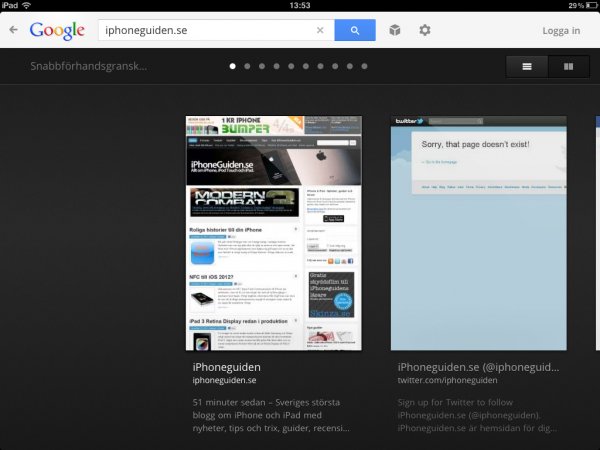Select the ninth page indicator dot

tap(350, 66)
